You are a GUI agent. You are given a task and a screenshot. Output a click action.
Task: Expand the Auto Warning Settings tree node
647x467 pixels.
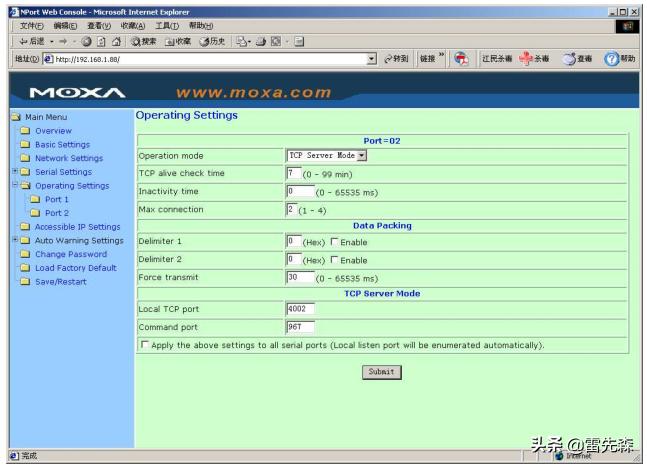[14, 240]
